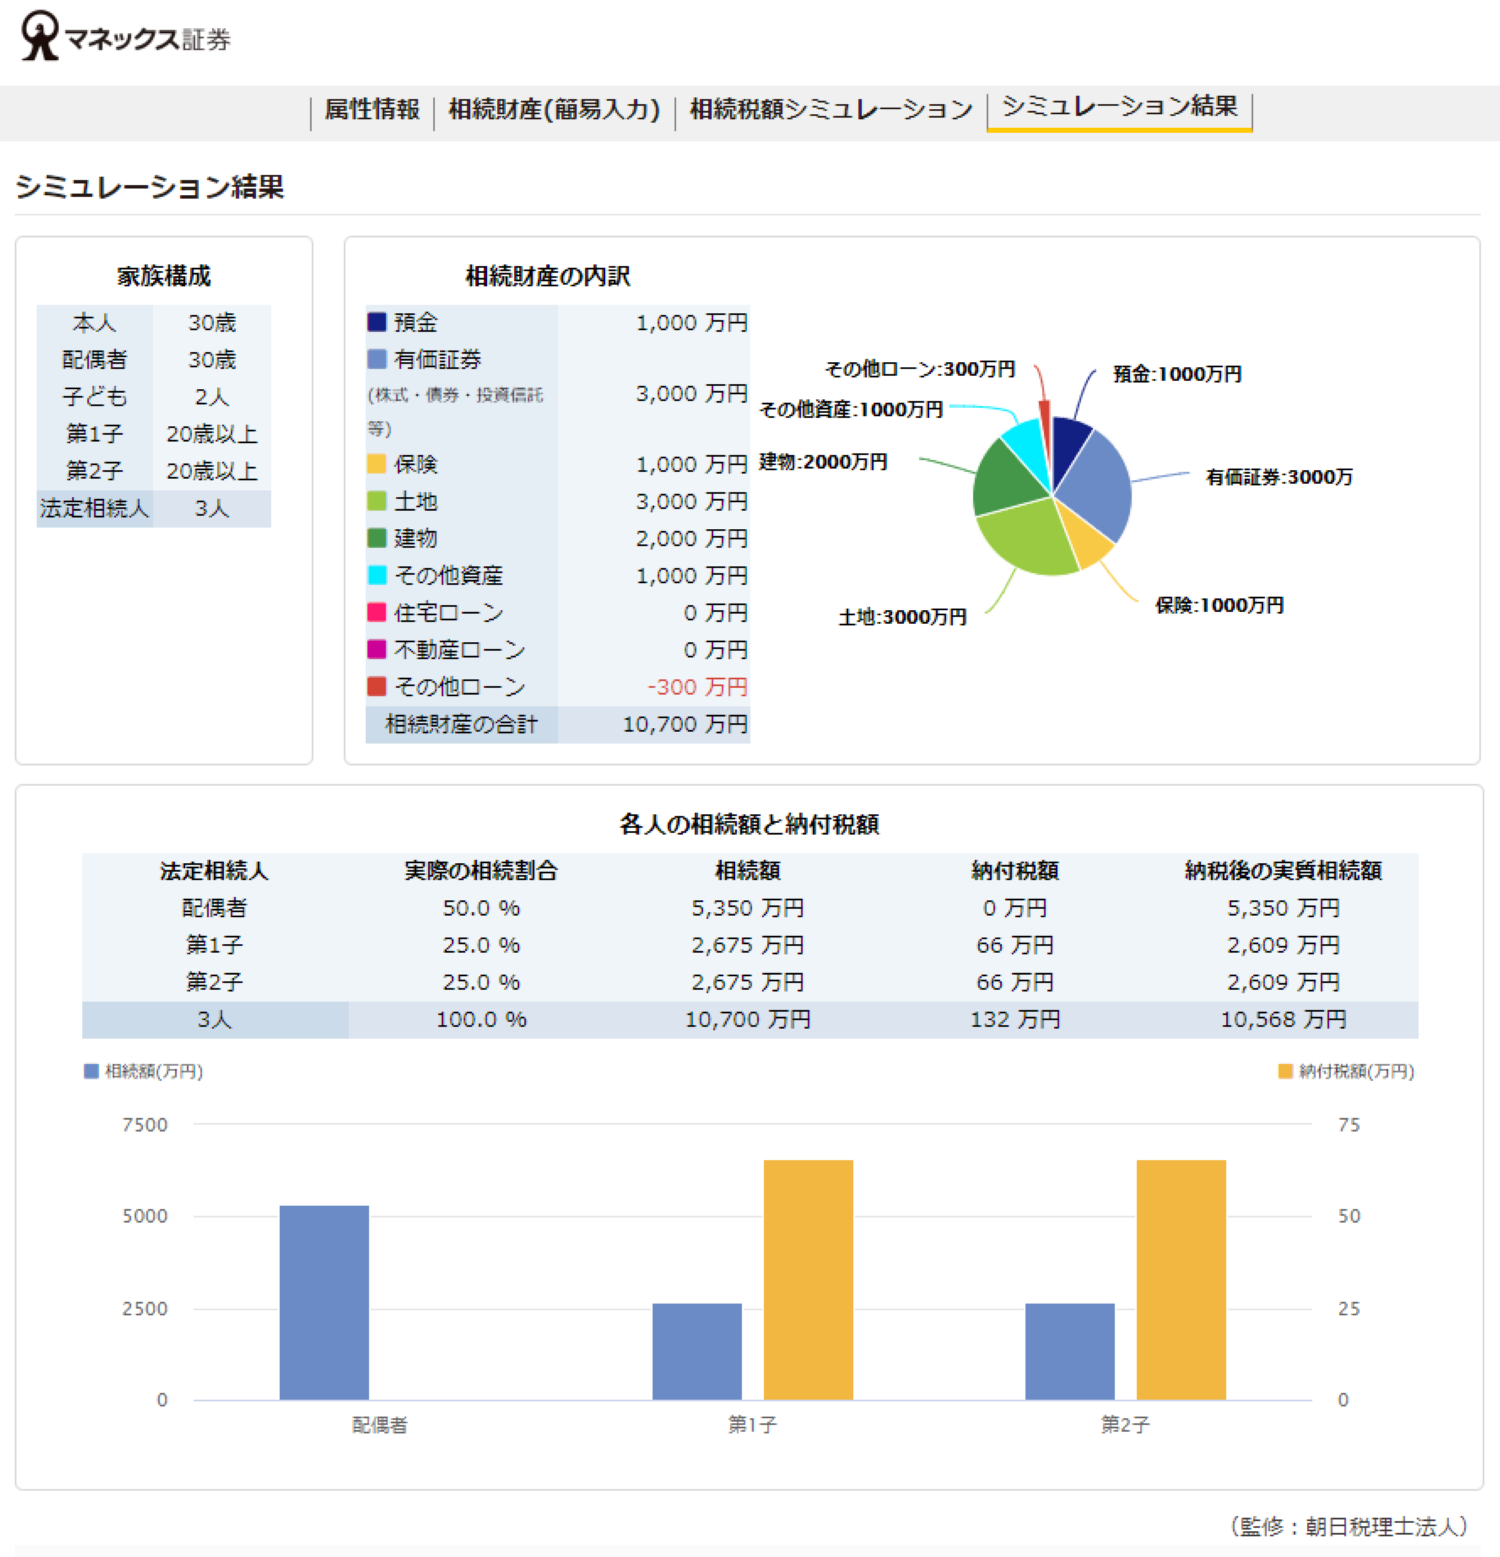Click the 7500 left y-axis label

tap(145, 1125)
